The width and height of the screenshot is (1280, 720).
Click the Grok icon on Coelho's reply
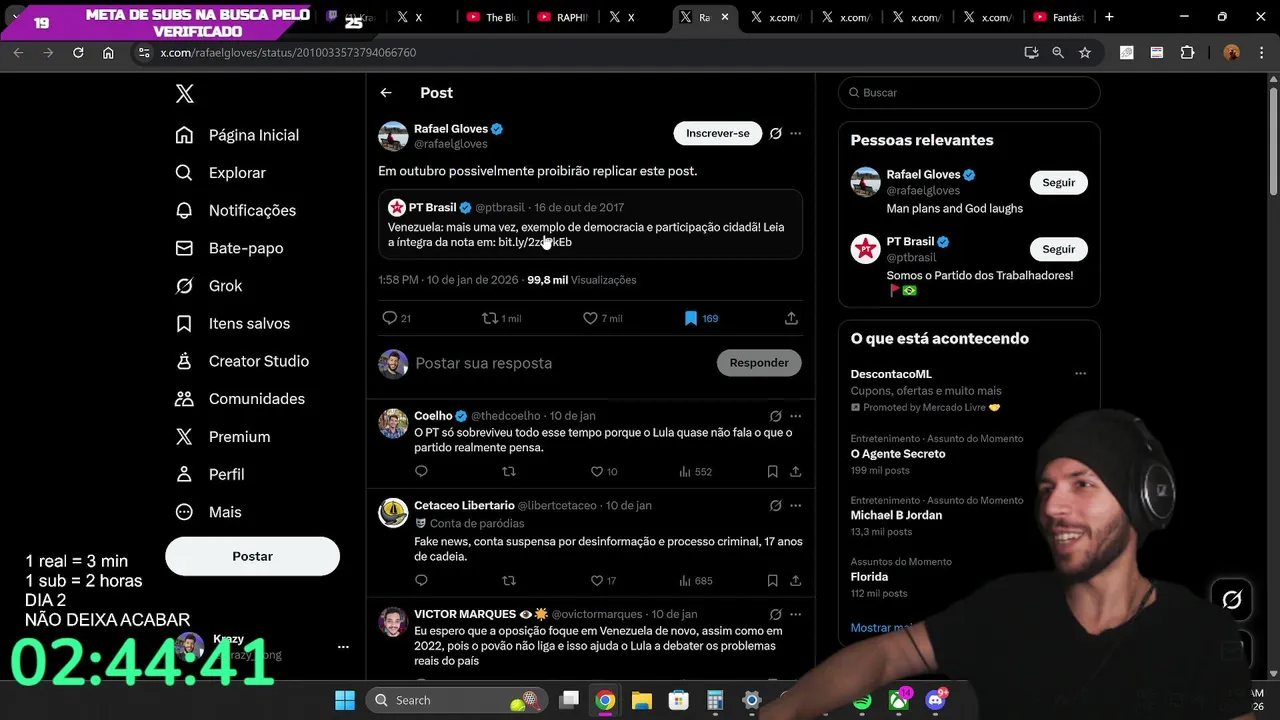[775, 416]
